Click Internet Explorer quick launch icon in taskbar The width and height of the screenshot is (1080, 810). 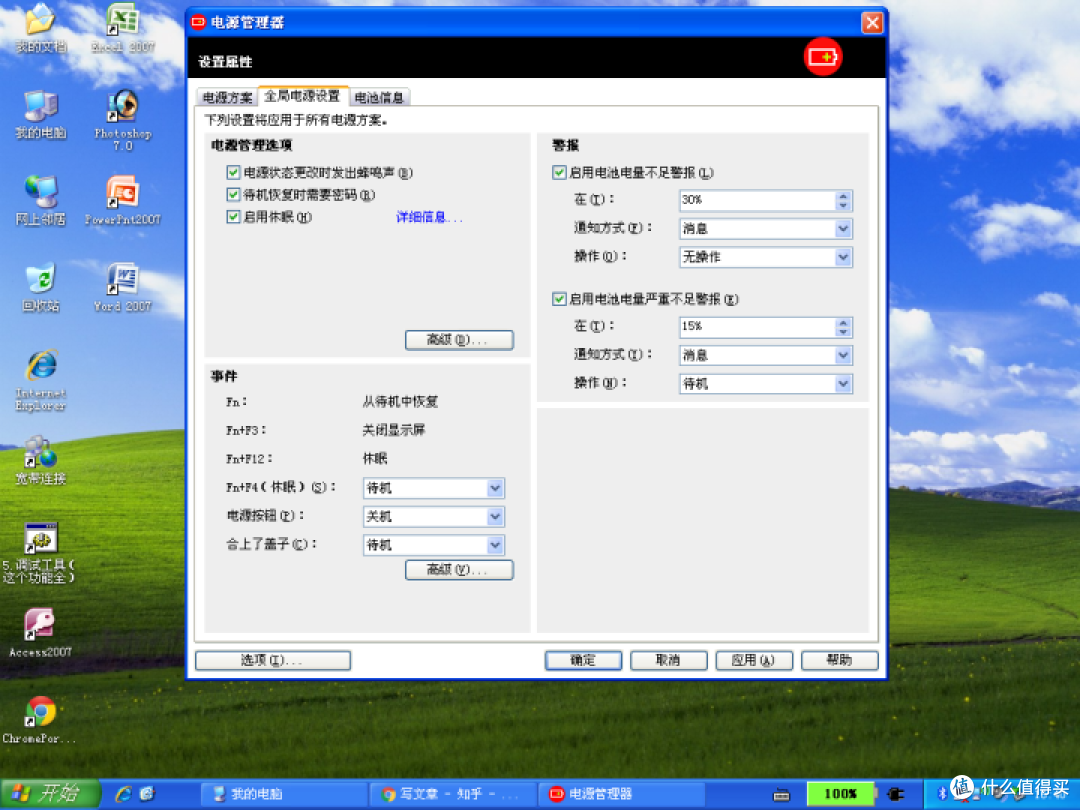coord(123,793)
